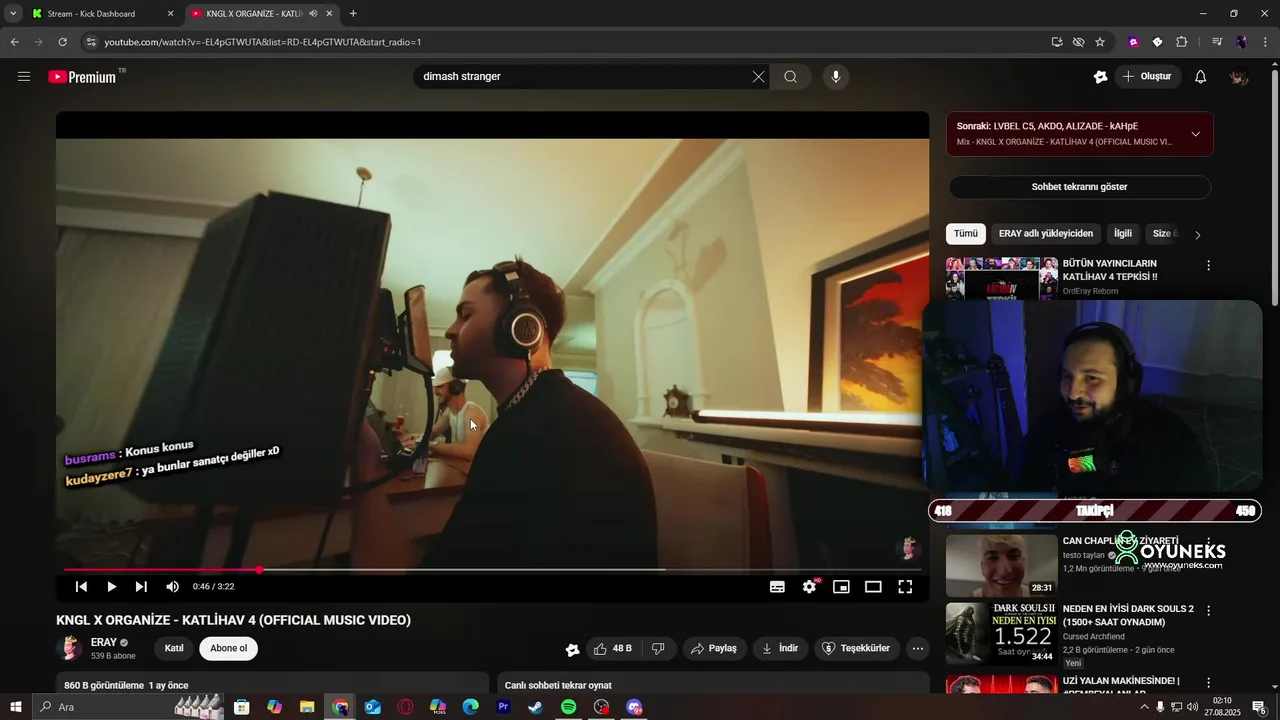Viewport: 1280px width, 720px height.
Task: Click the star icon left of like button
Action: click(572, 649)
